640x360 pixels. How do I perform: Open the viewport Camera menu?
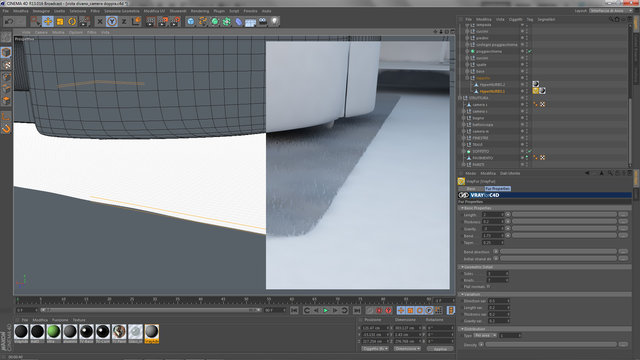tap(41, 32)
